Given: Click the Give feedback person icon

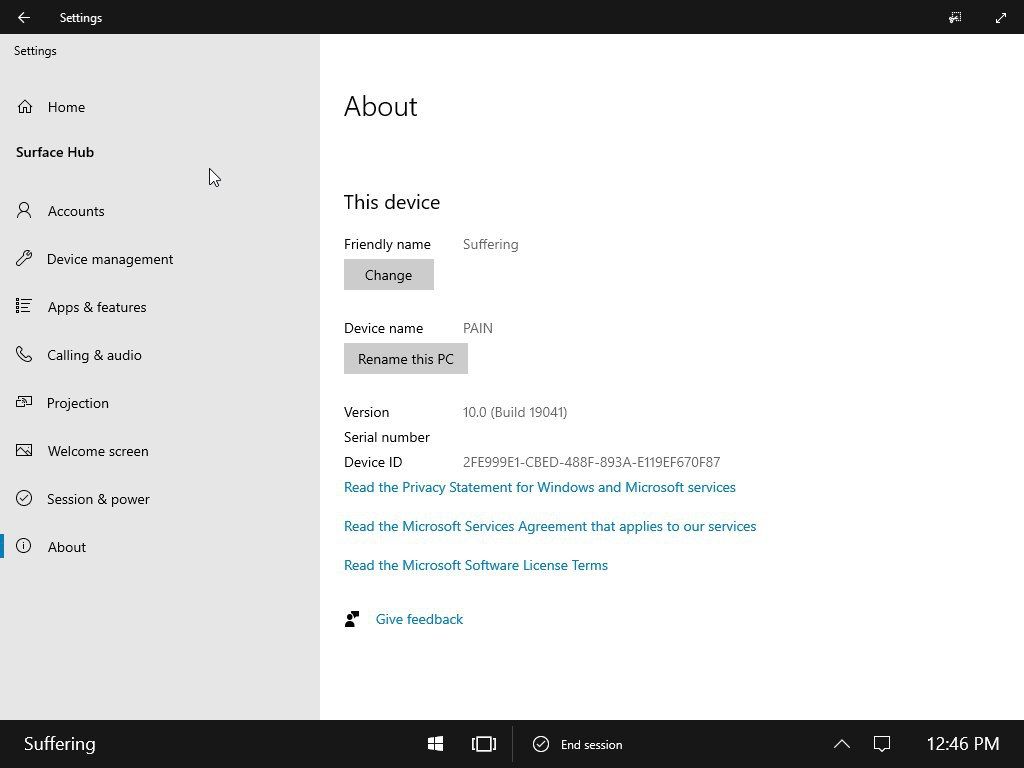Looking at the screenshot, I should [352, 619].
